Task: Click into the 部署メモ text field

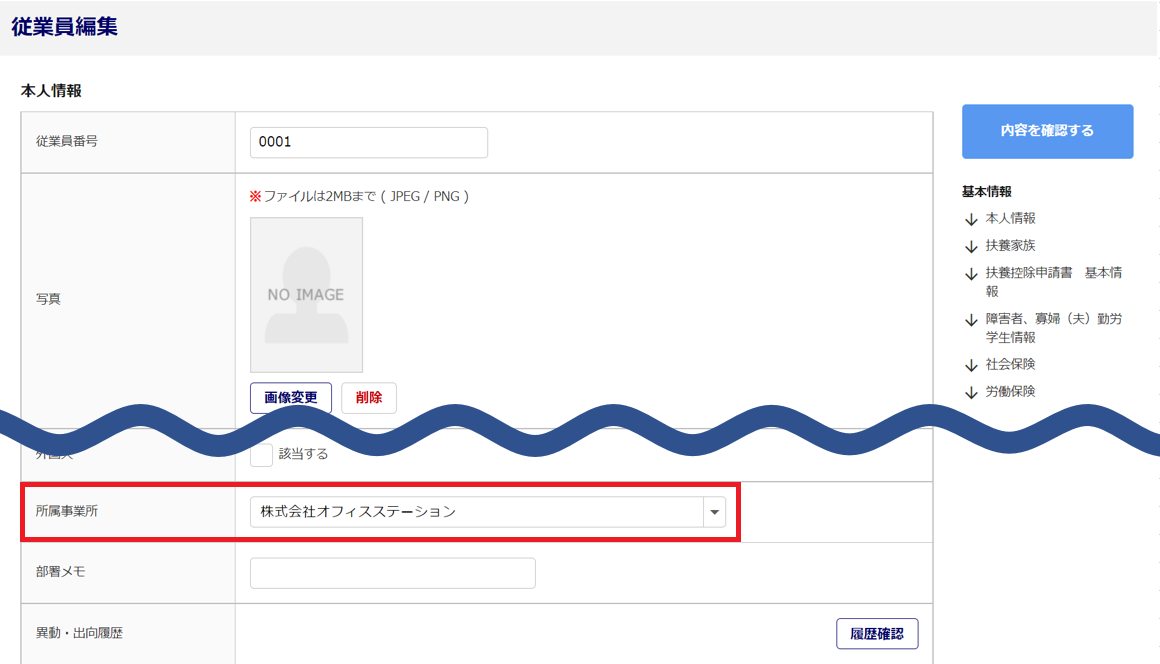Action: 392,573
